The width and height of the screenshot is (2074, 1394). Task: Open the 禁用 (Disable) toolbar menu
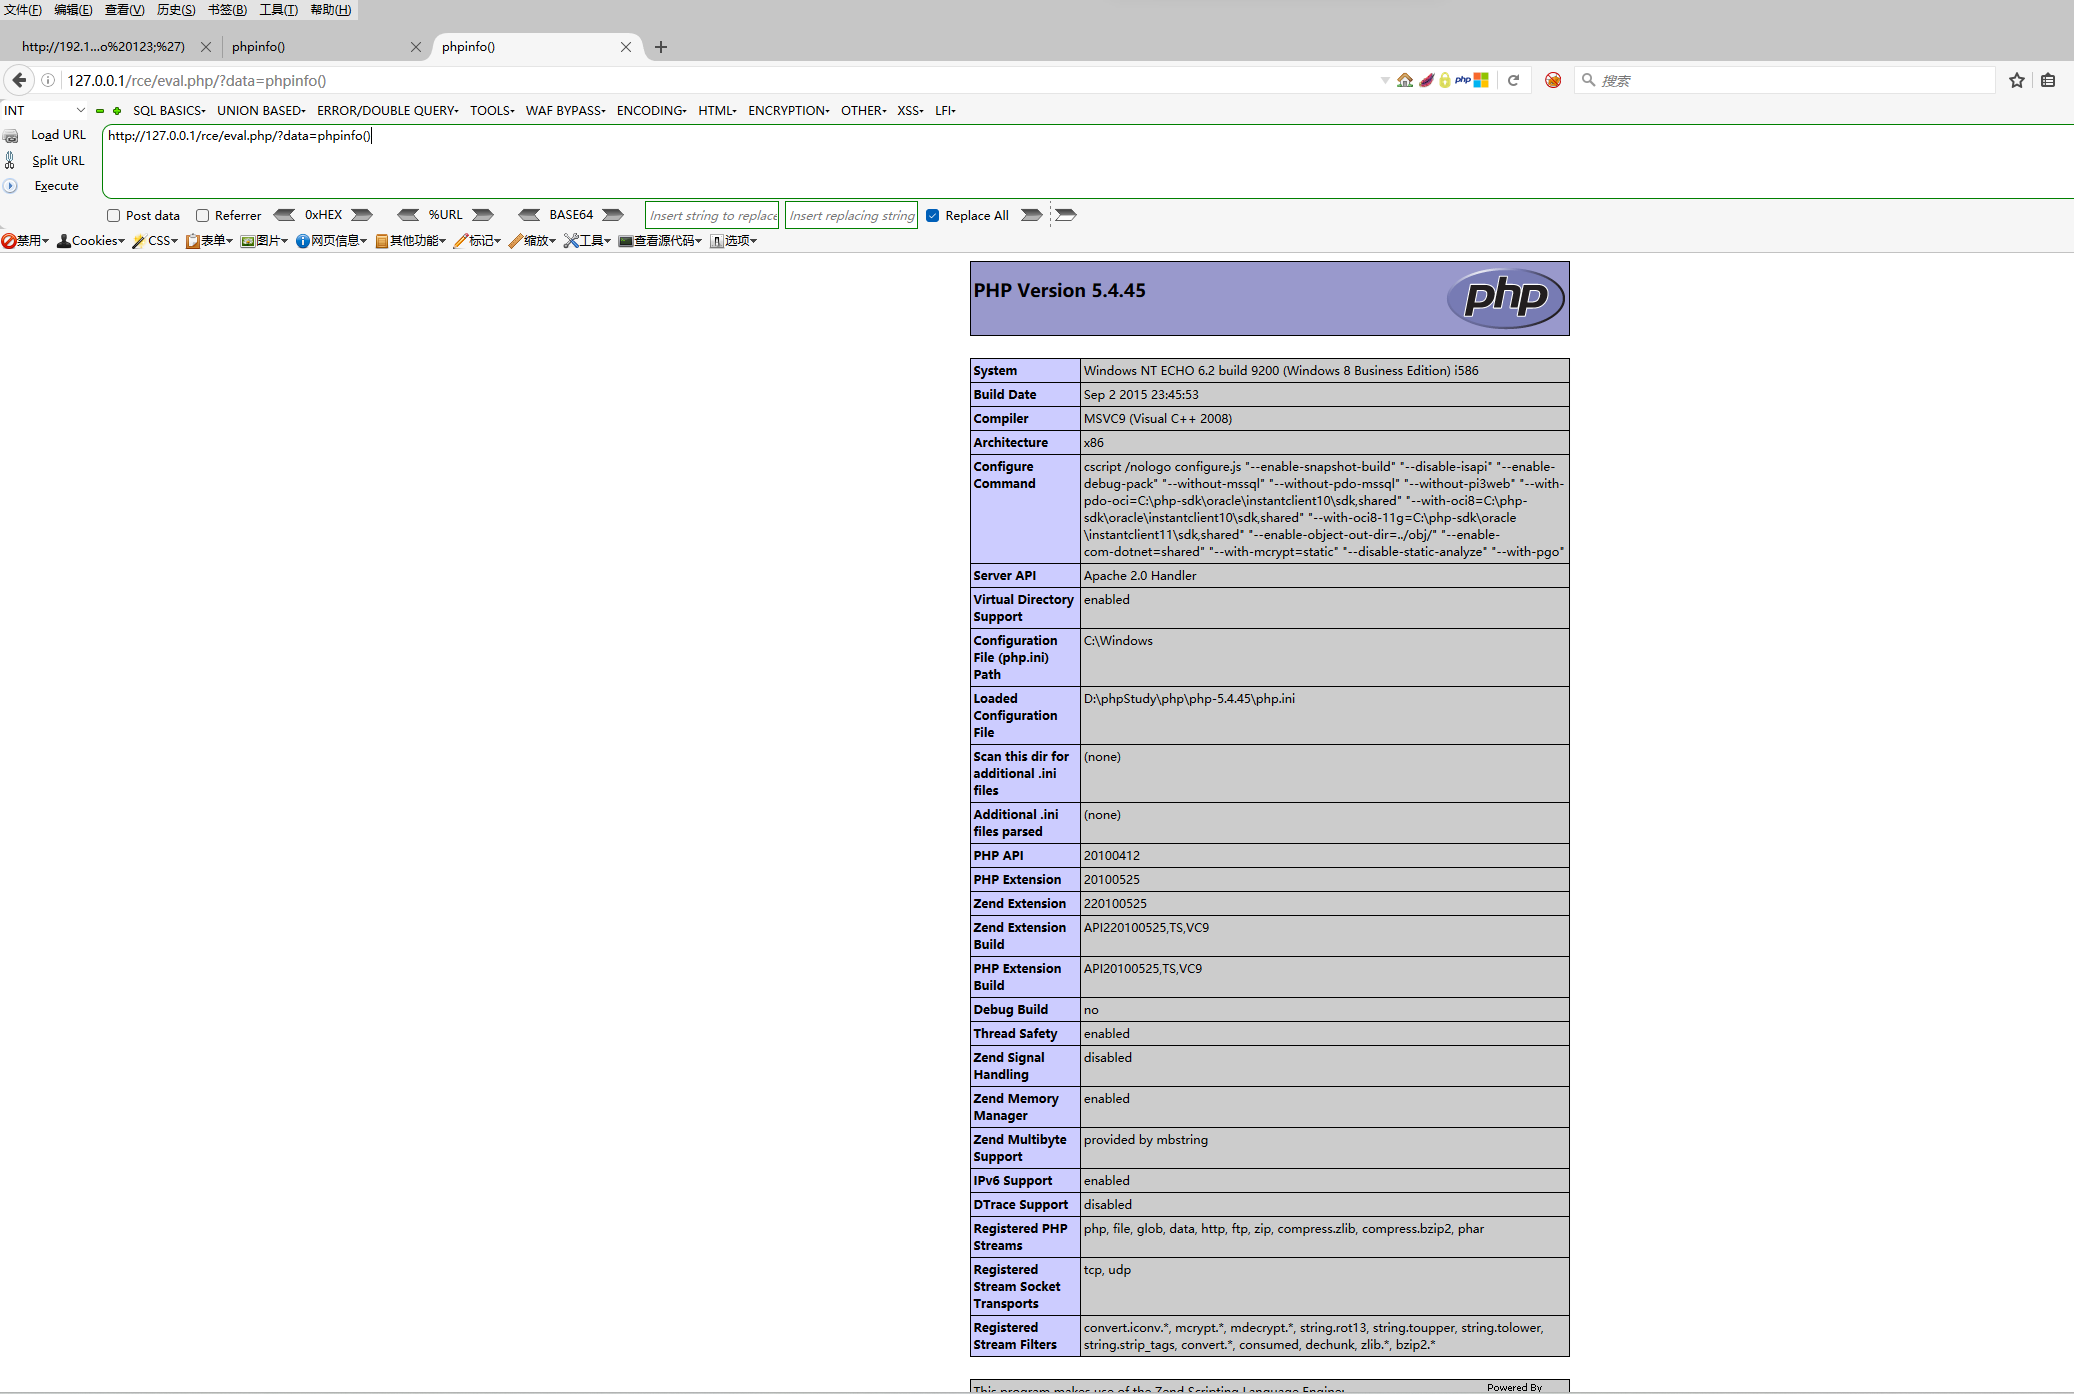pos(25,241)
